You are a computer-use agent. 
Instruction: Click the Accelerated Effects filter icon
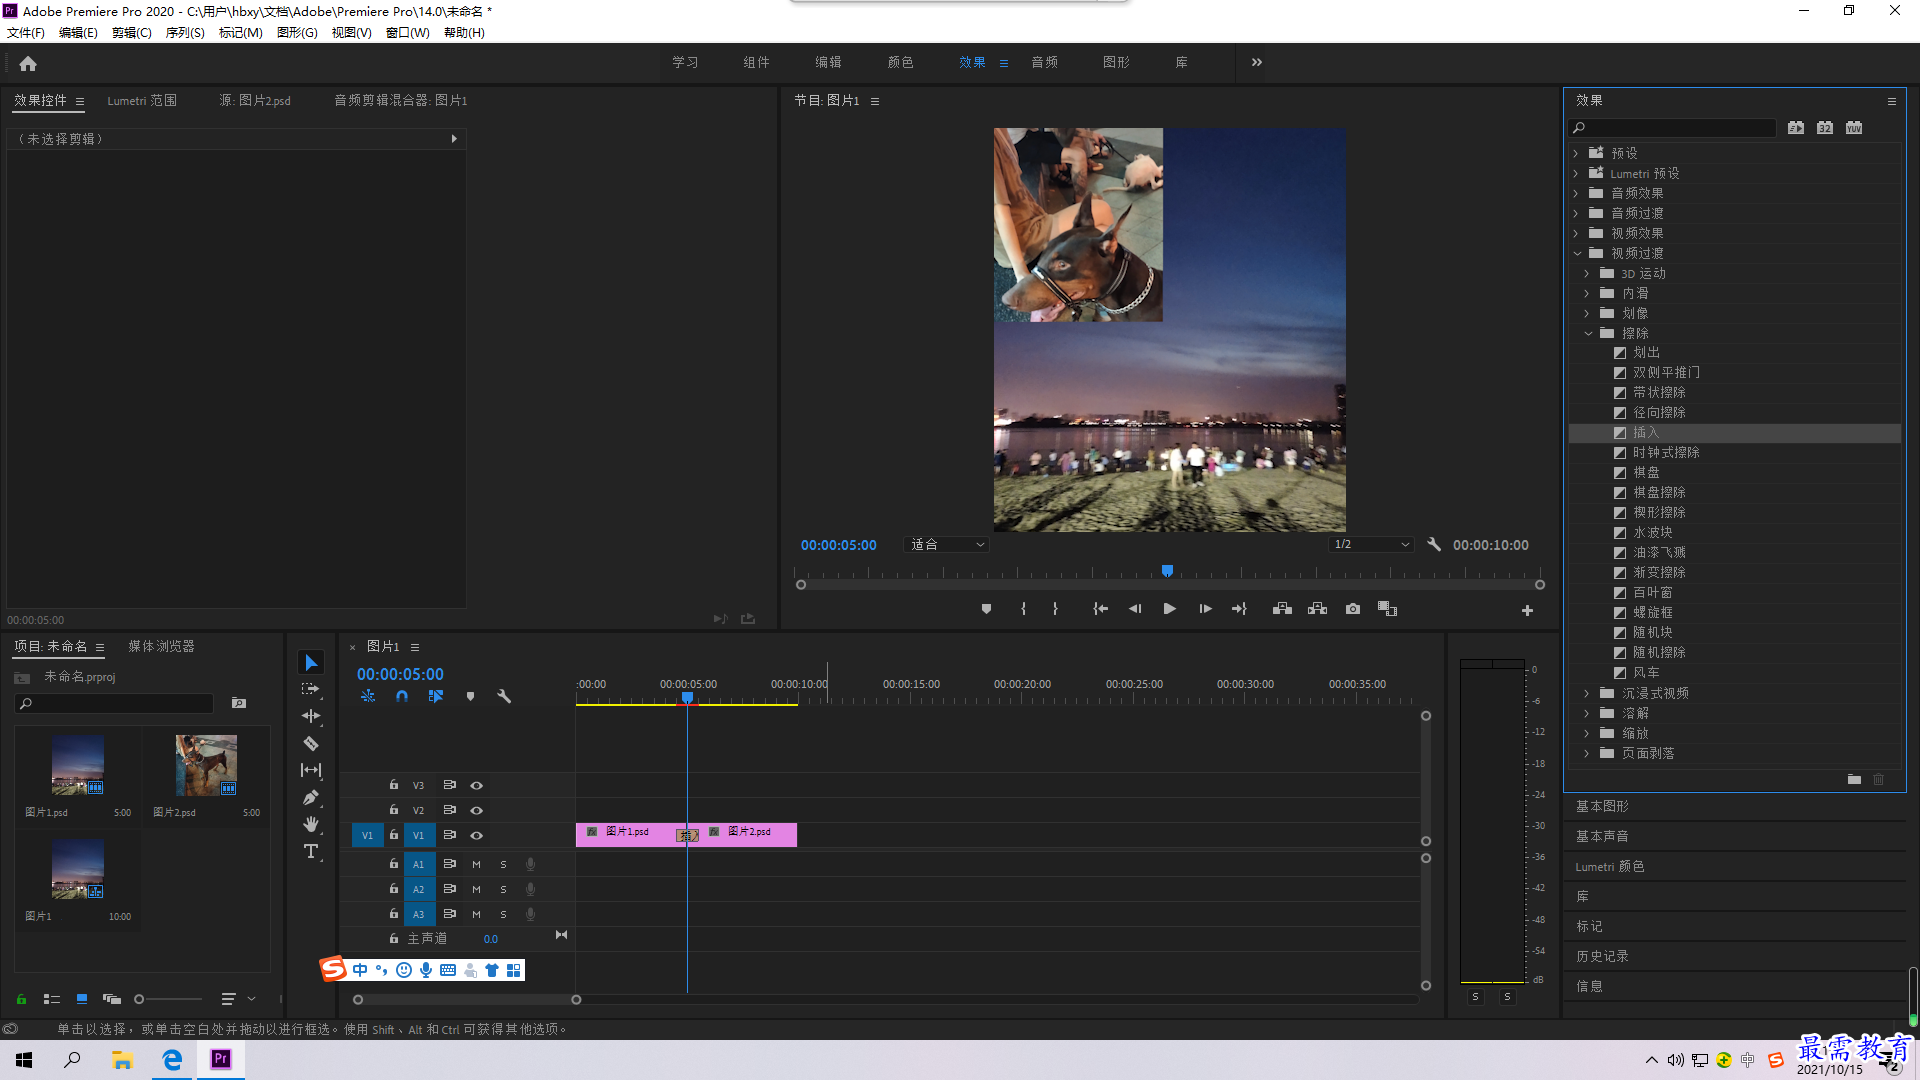click(1796, 128)
